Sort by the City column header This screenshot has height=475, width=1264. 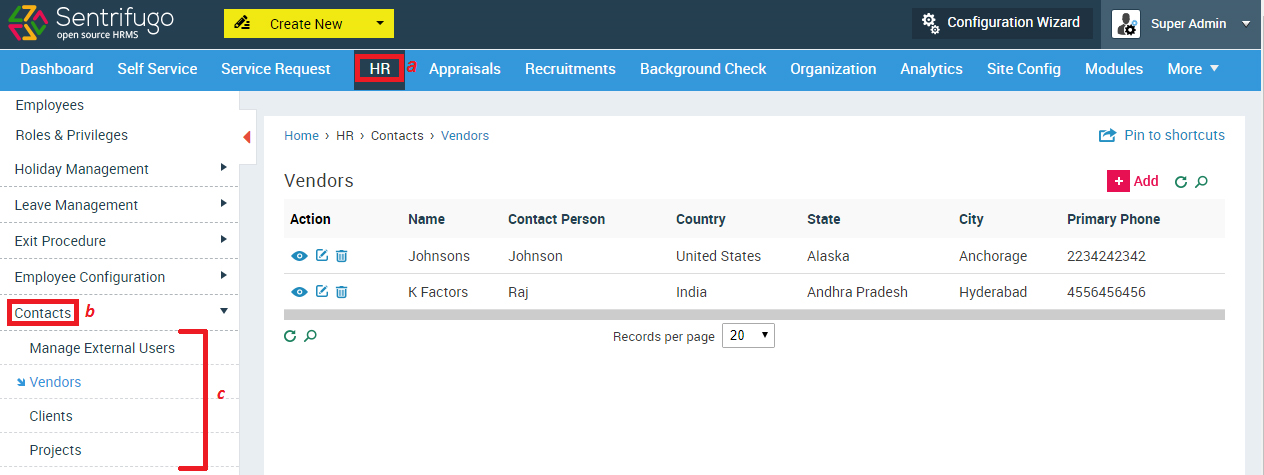[x=971, y=219]
